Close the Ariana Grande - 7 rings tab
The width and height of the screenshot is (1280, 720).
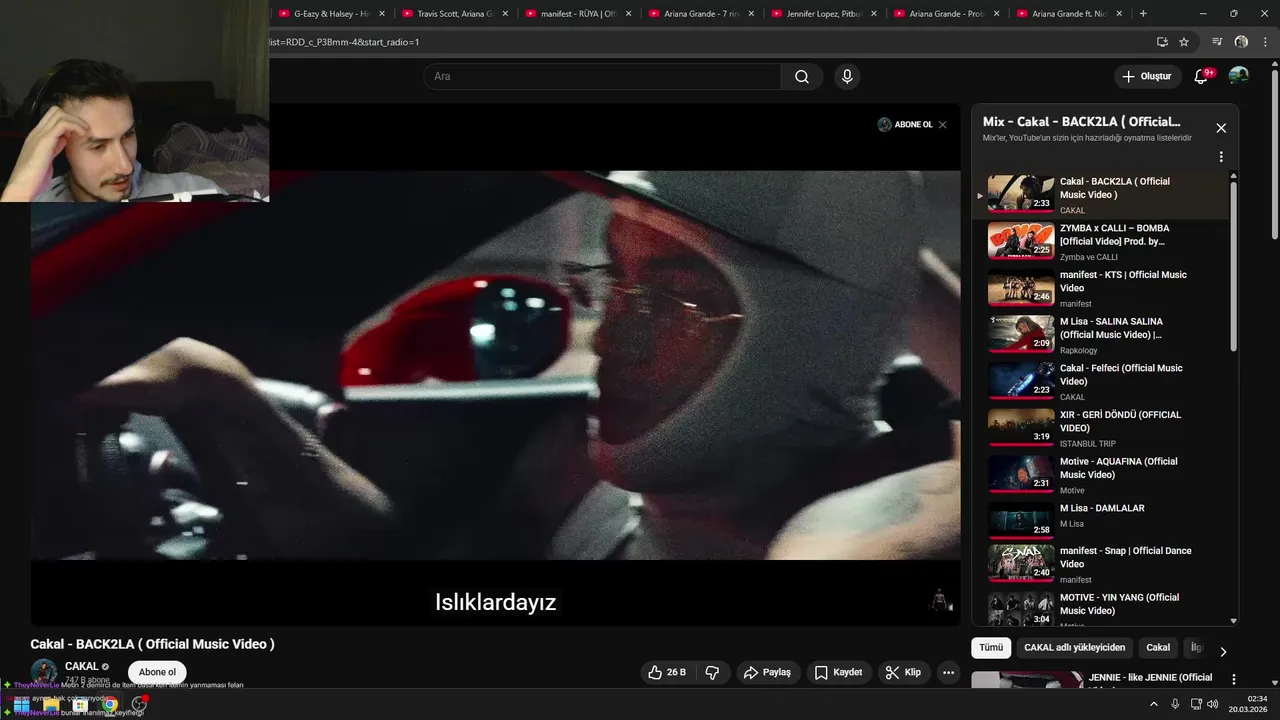(x=751, y=14)
